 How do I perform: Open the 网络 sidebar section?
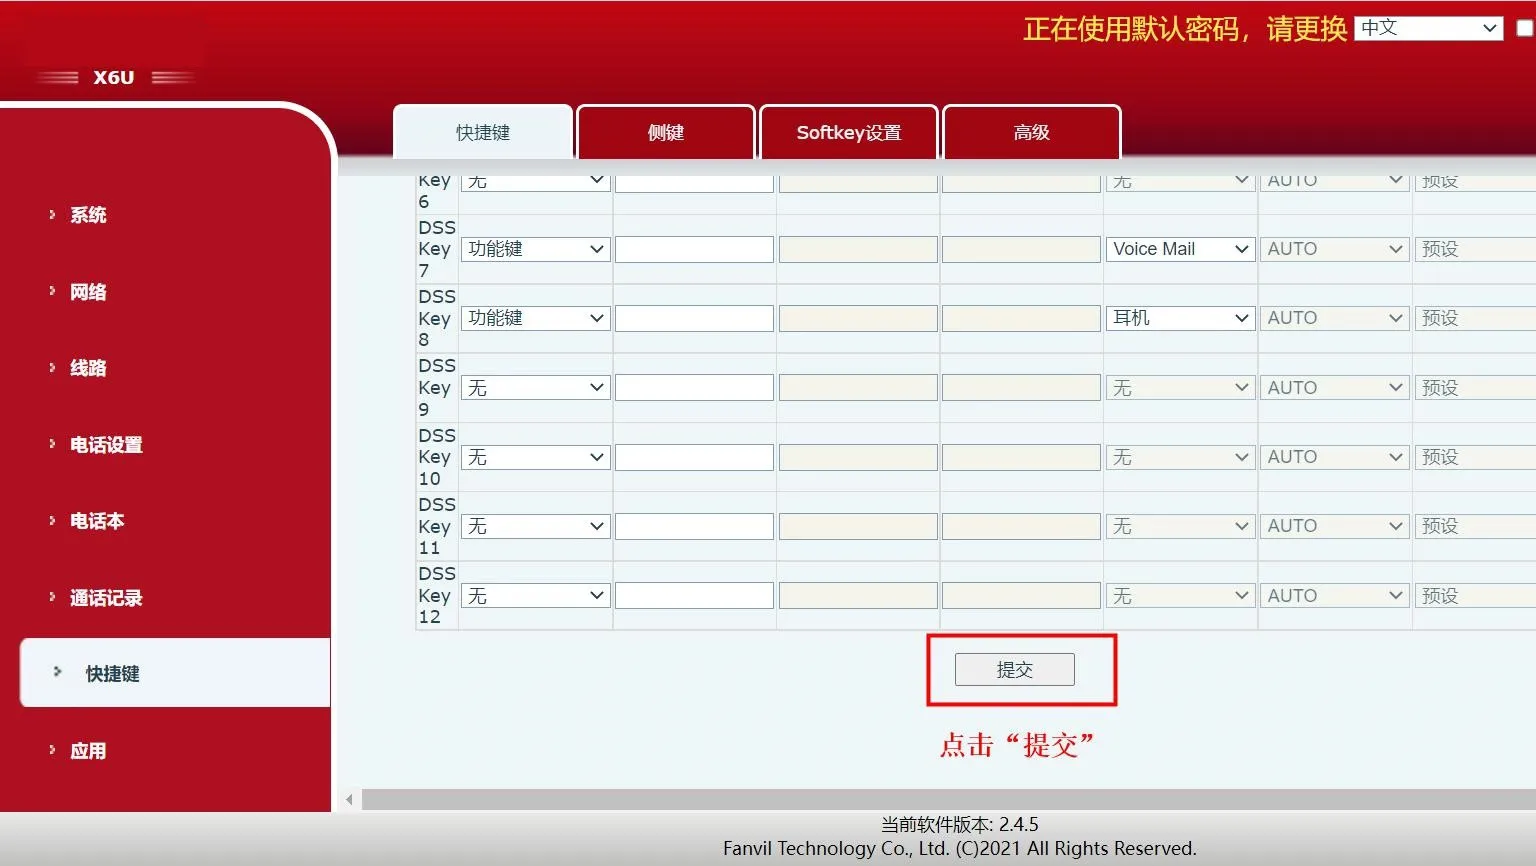[x=86, y=291]
